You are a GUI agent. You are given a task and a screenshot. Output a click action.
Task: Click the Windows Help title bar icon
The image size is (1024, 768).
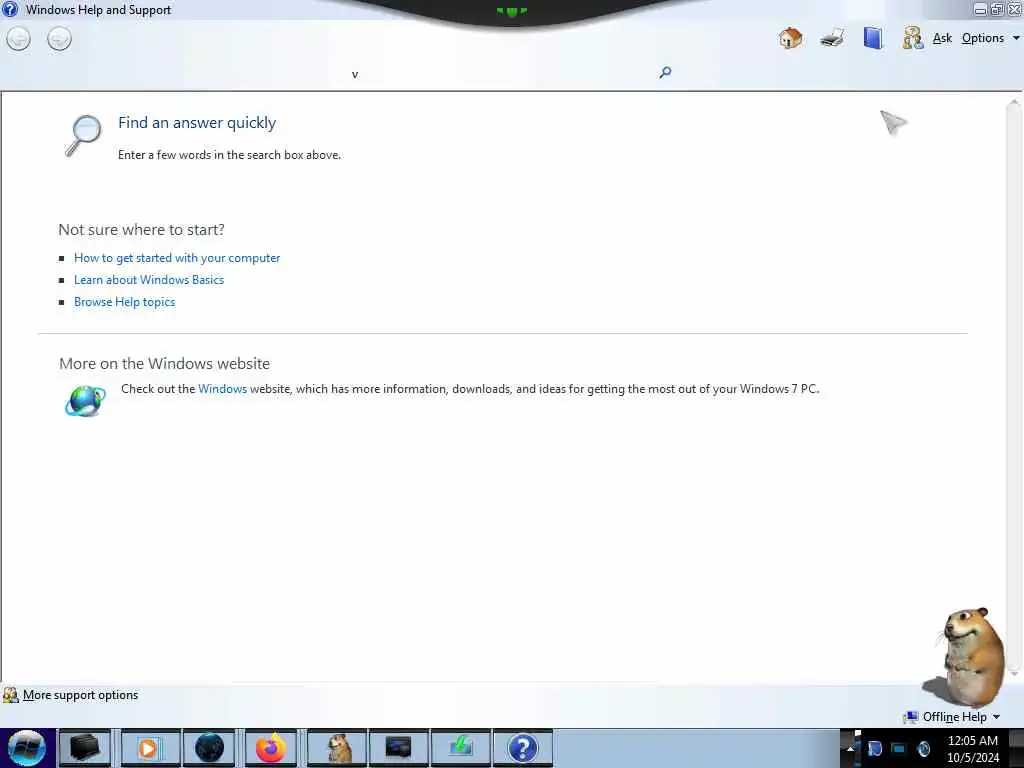[10, 9]
